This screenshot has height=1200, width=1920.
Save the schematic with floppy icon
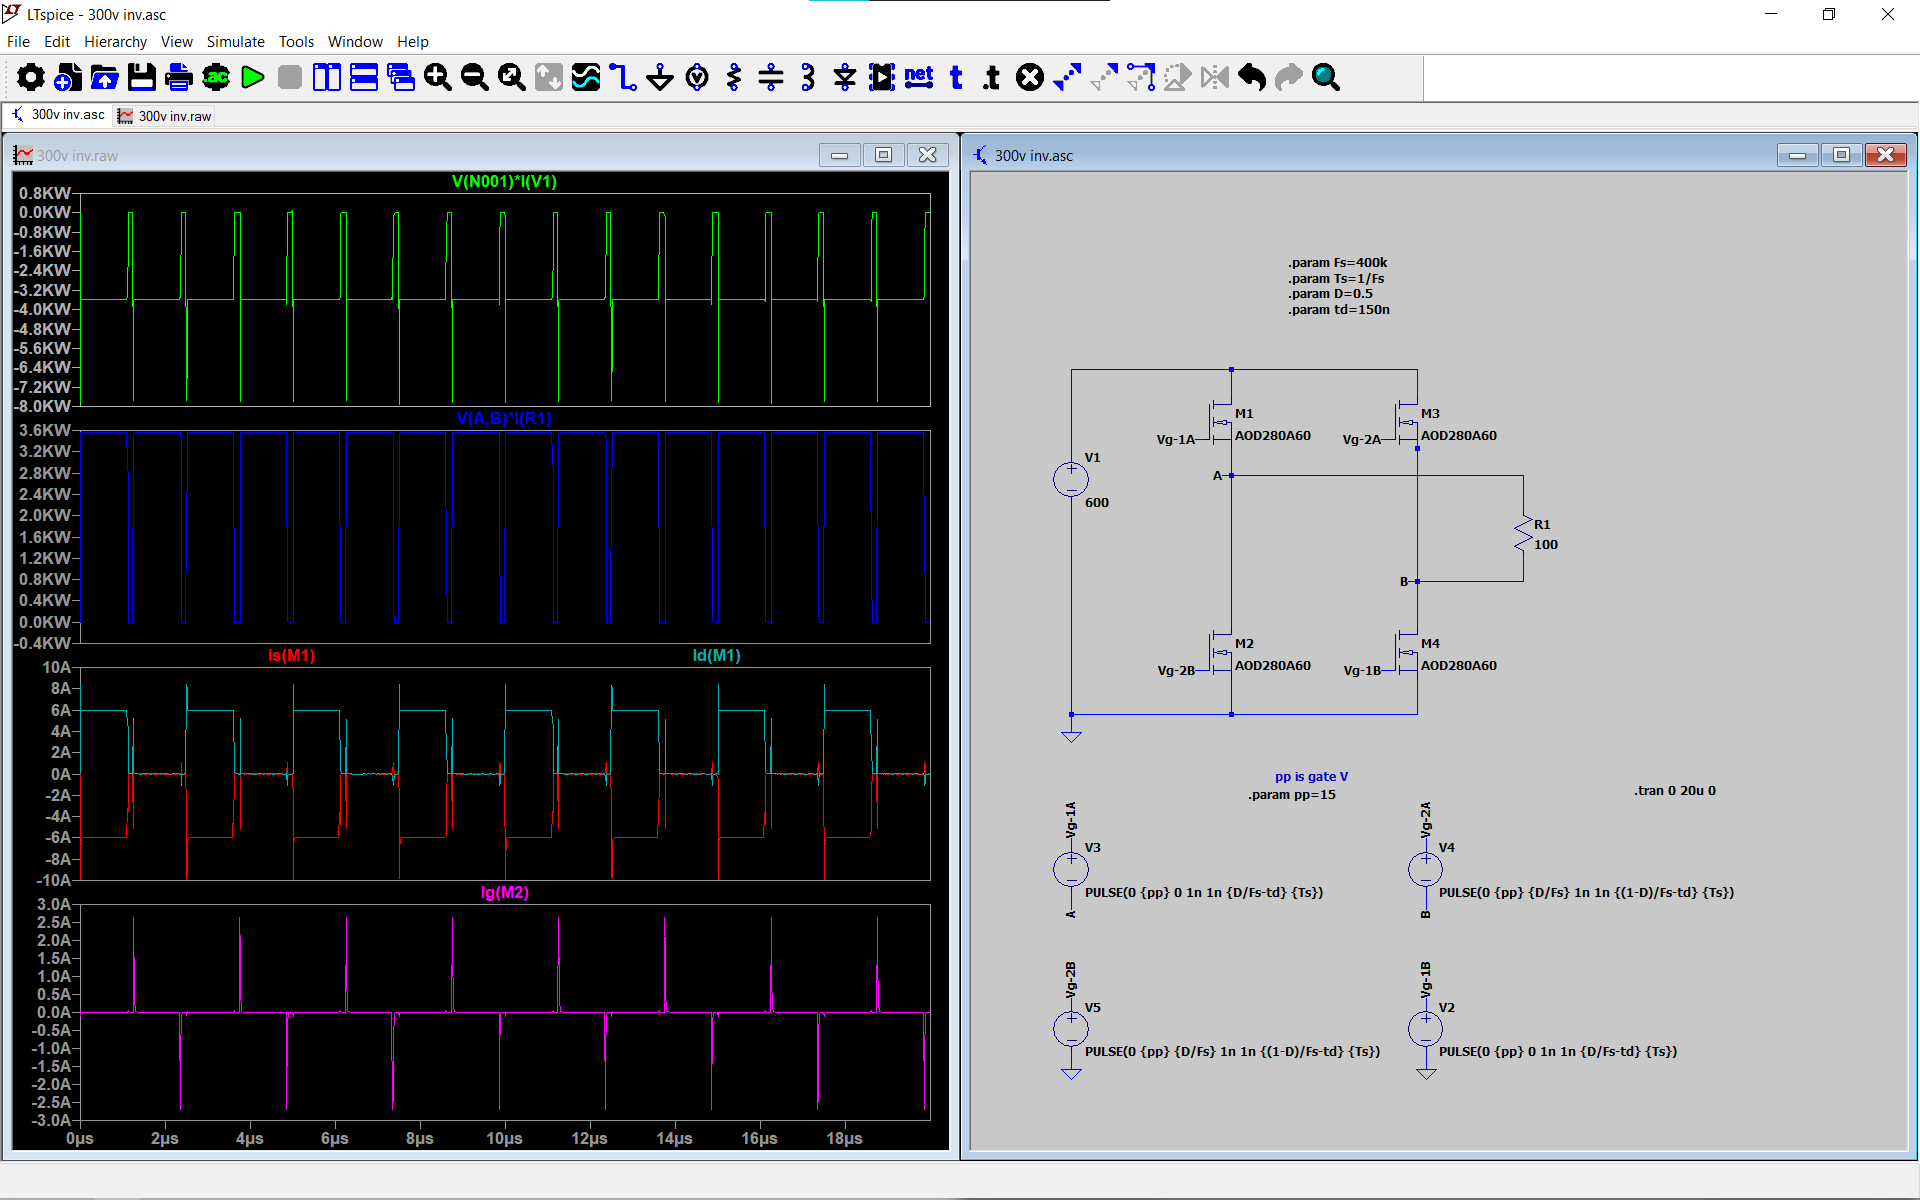(142, 77)
